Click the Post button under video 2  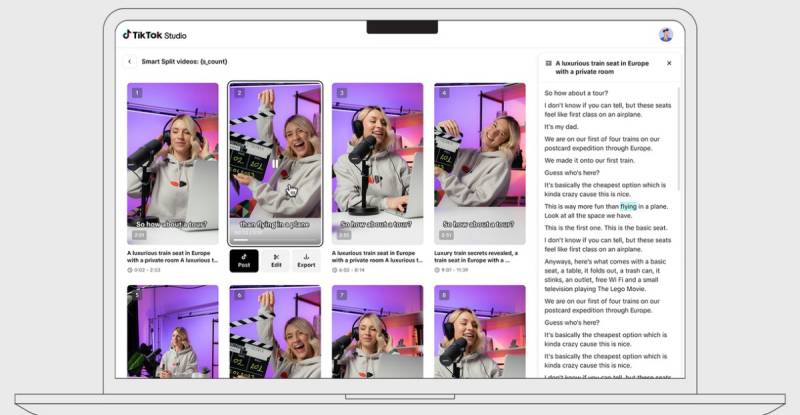coord(244,261)
